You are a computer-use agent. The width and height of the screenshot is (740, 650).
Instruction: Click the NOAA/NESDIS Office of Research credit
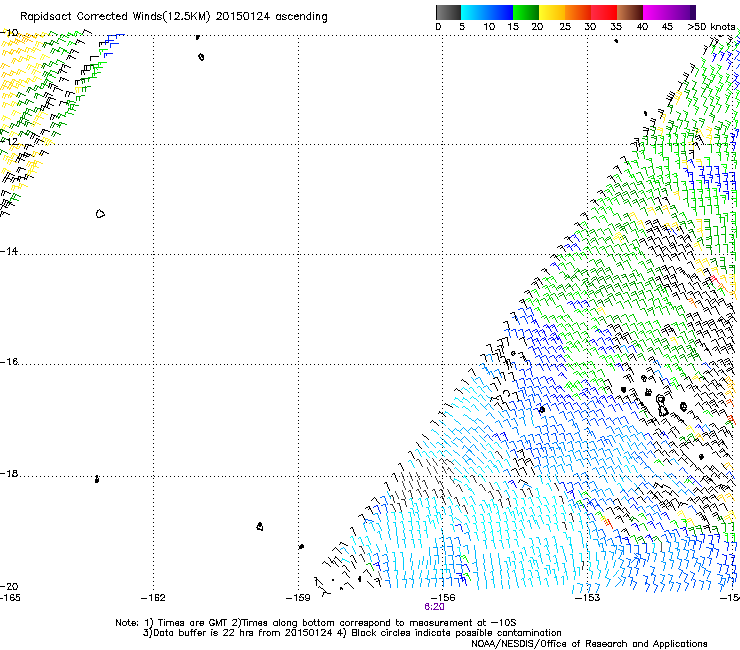point(589,644)
